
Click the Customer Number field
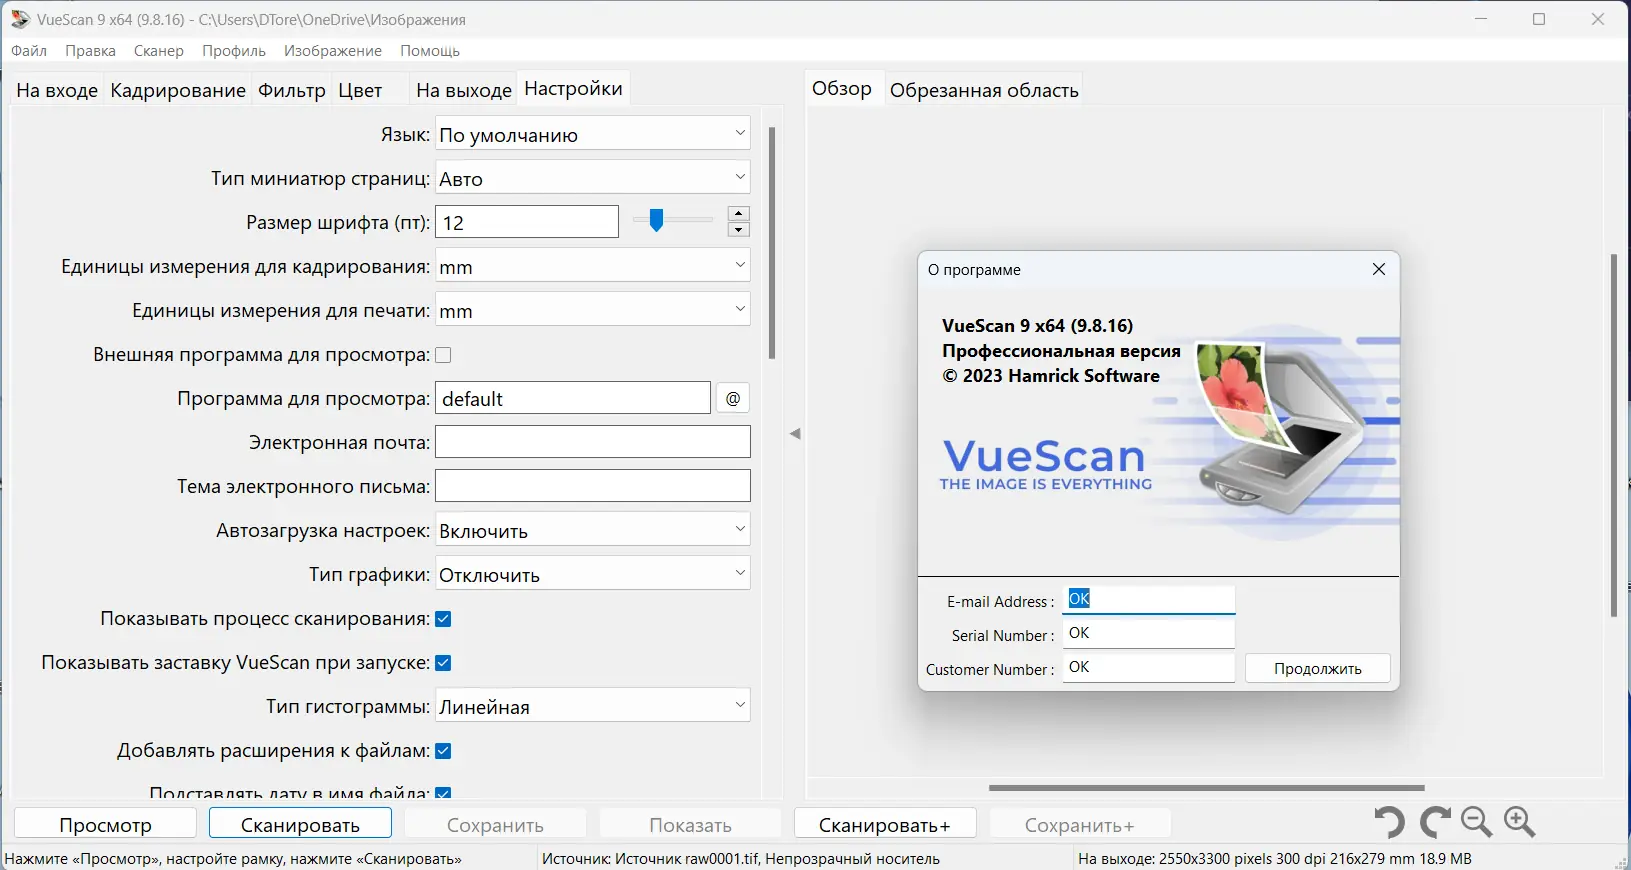tap(1149, 667)
